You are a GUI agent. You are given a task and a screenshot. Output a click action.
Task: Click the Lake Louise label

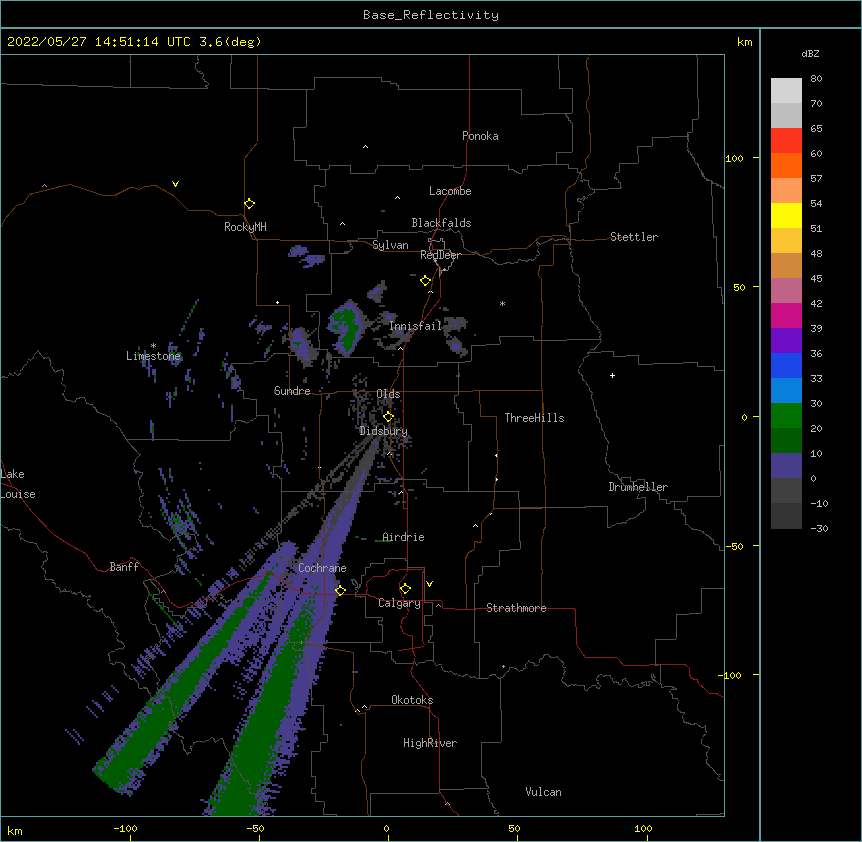(x=18, y=484)
